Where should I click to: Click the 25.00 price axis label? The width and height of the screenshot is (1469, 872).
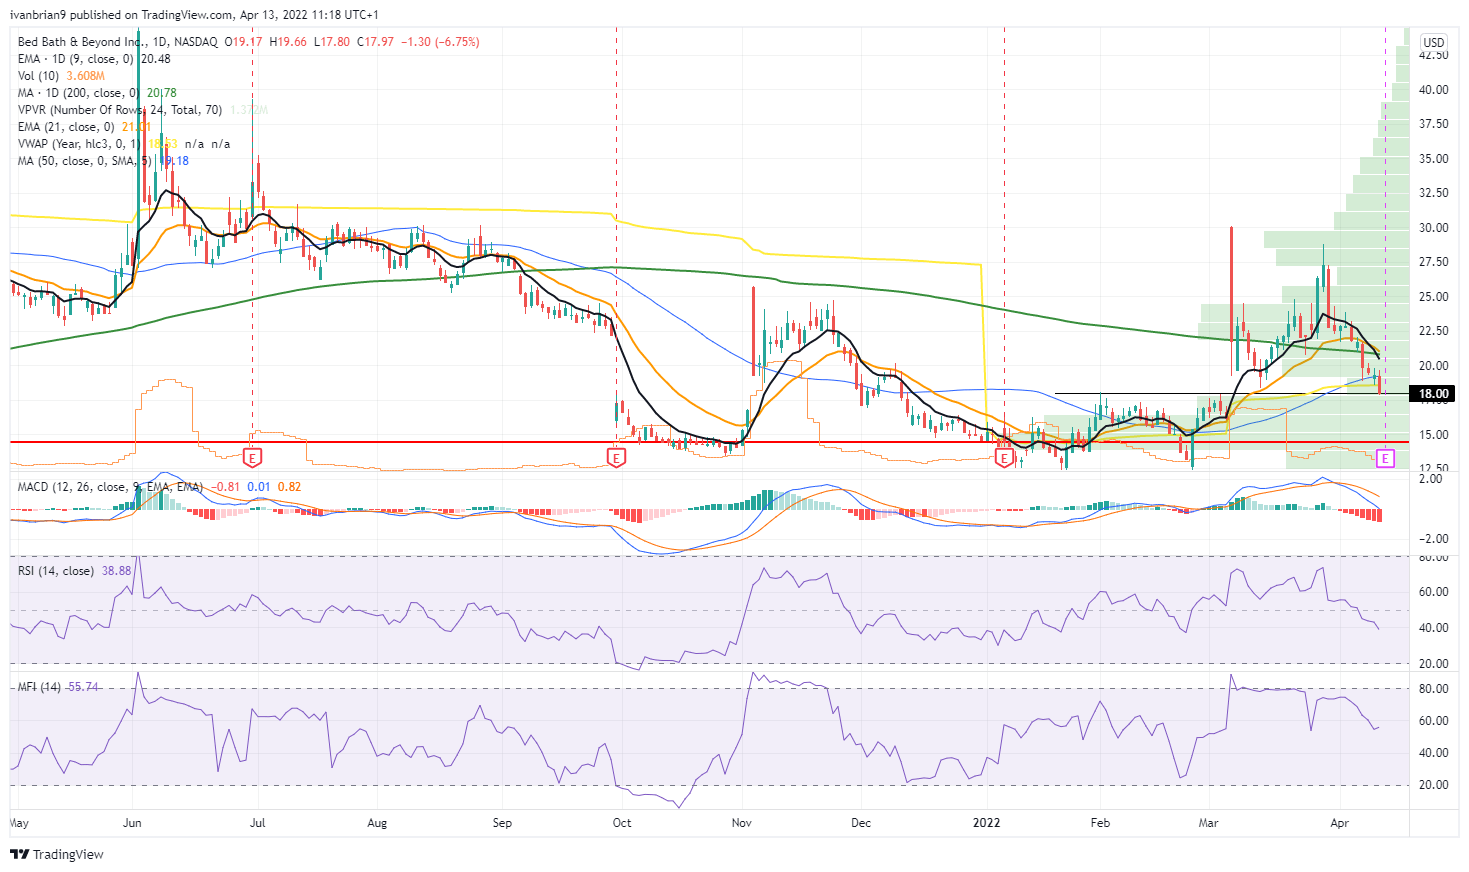click(1434, 297)
